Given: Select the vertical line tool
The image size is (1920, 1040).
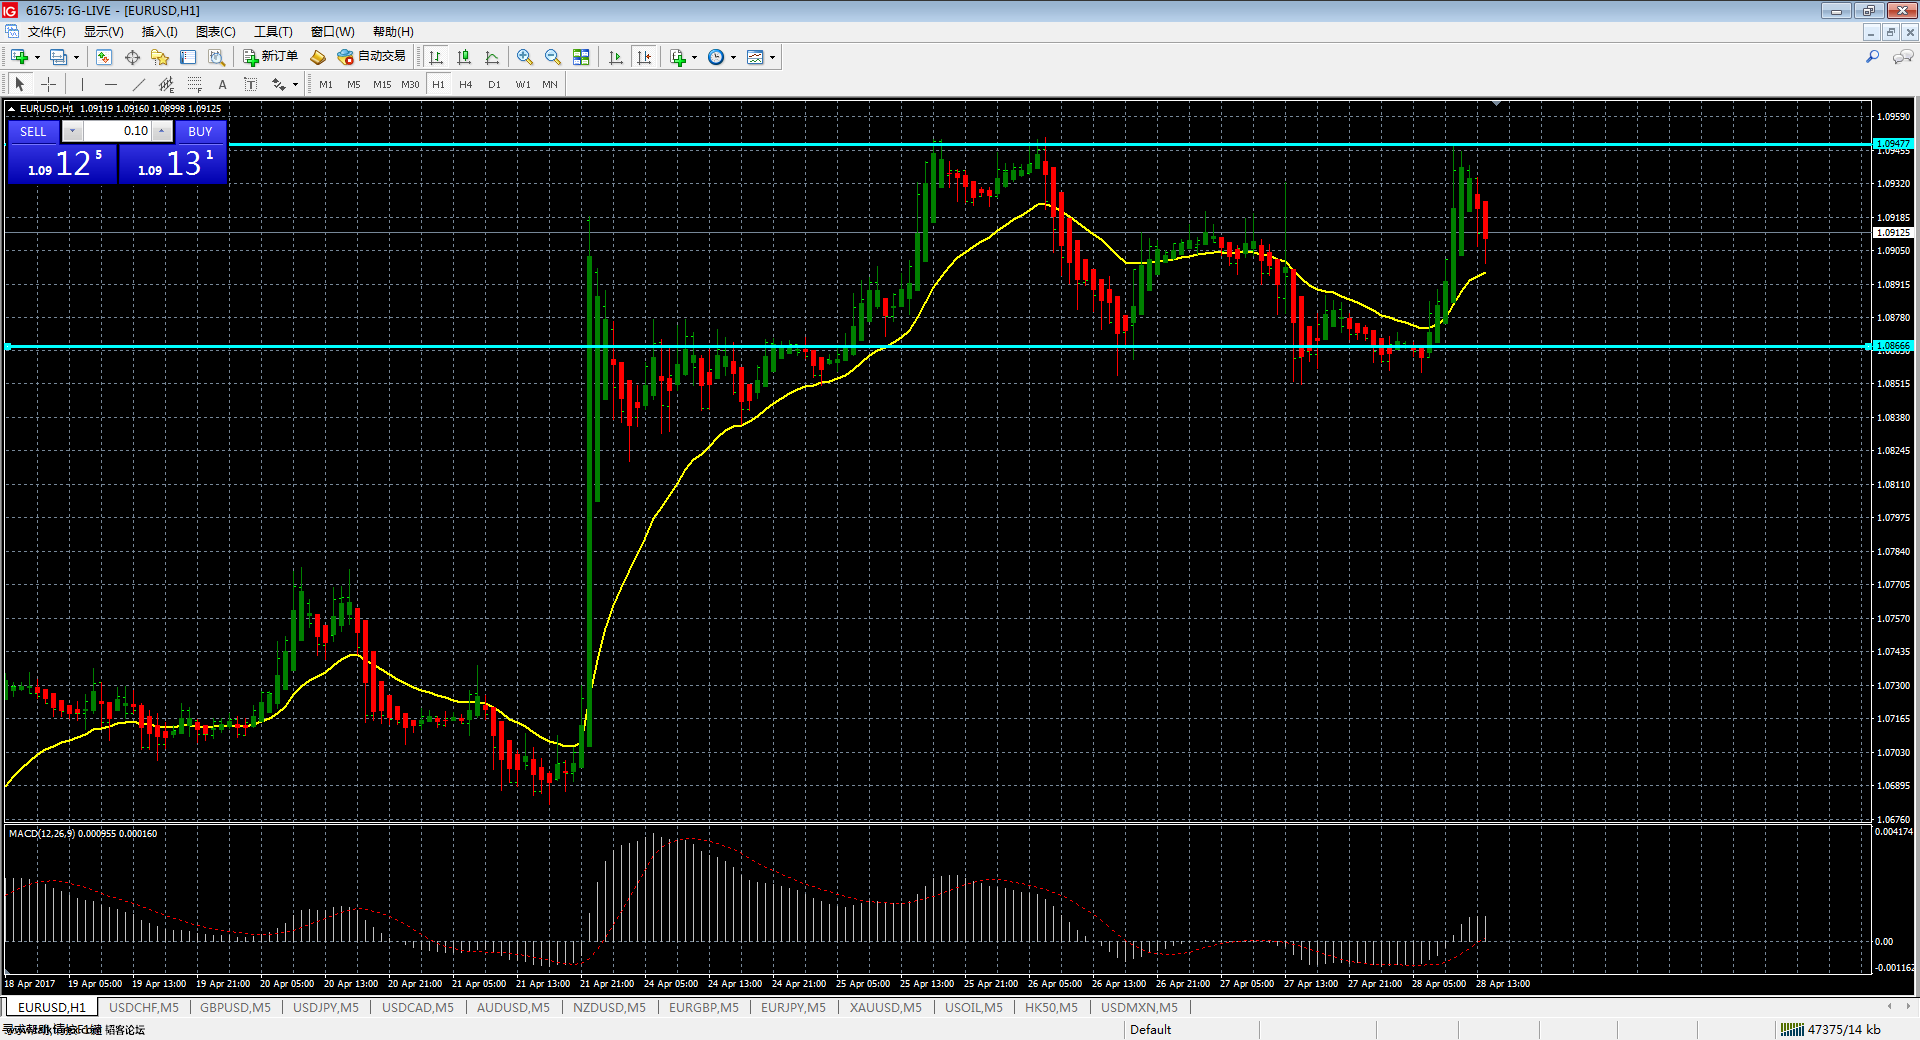Looking at the screenshot, I should (x=82, y=84).
